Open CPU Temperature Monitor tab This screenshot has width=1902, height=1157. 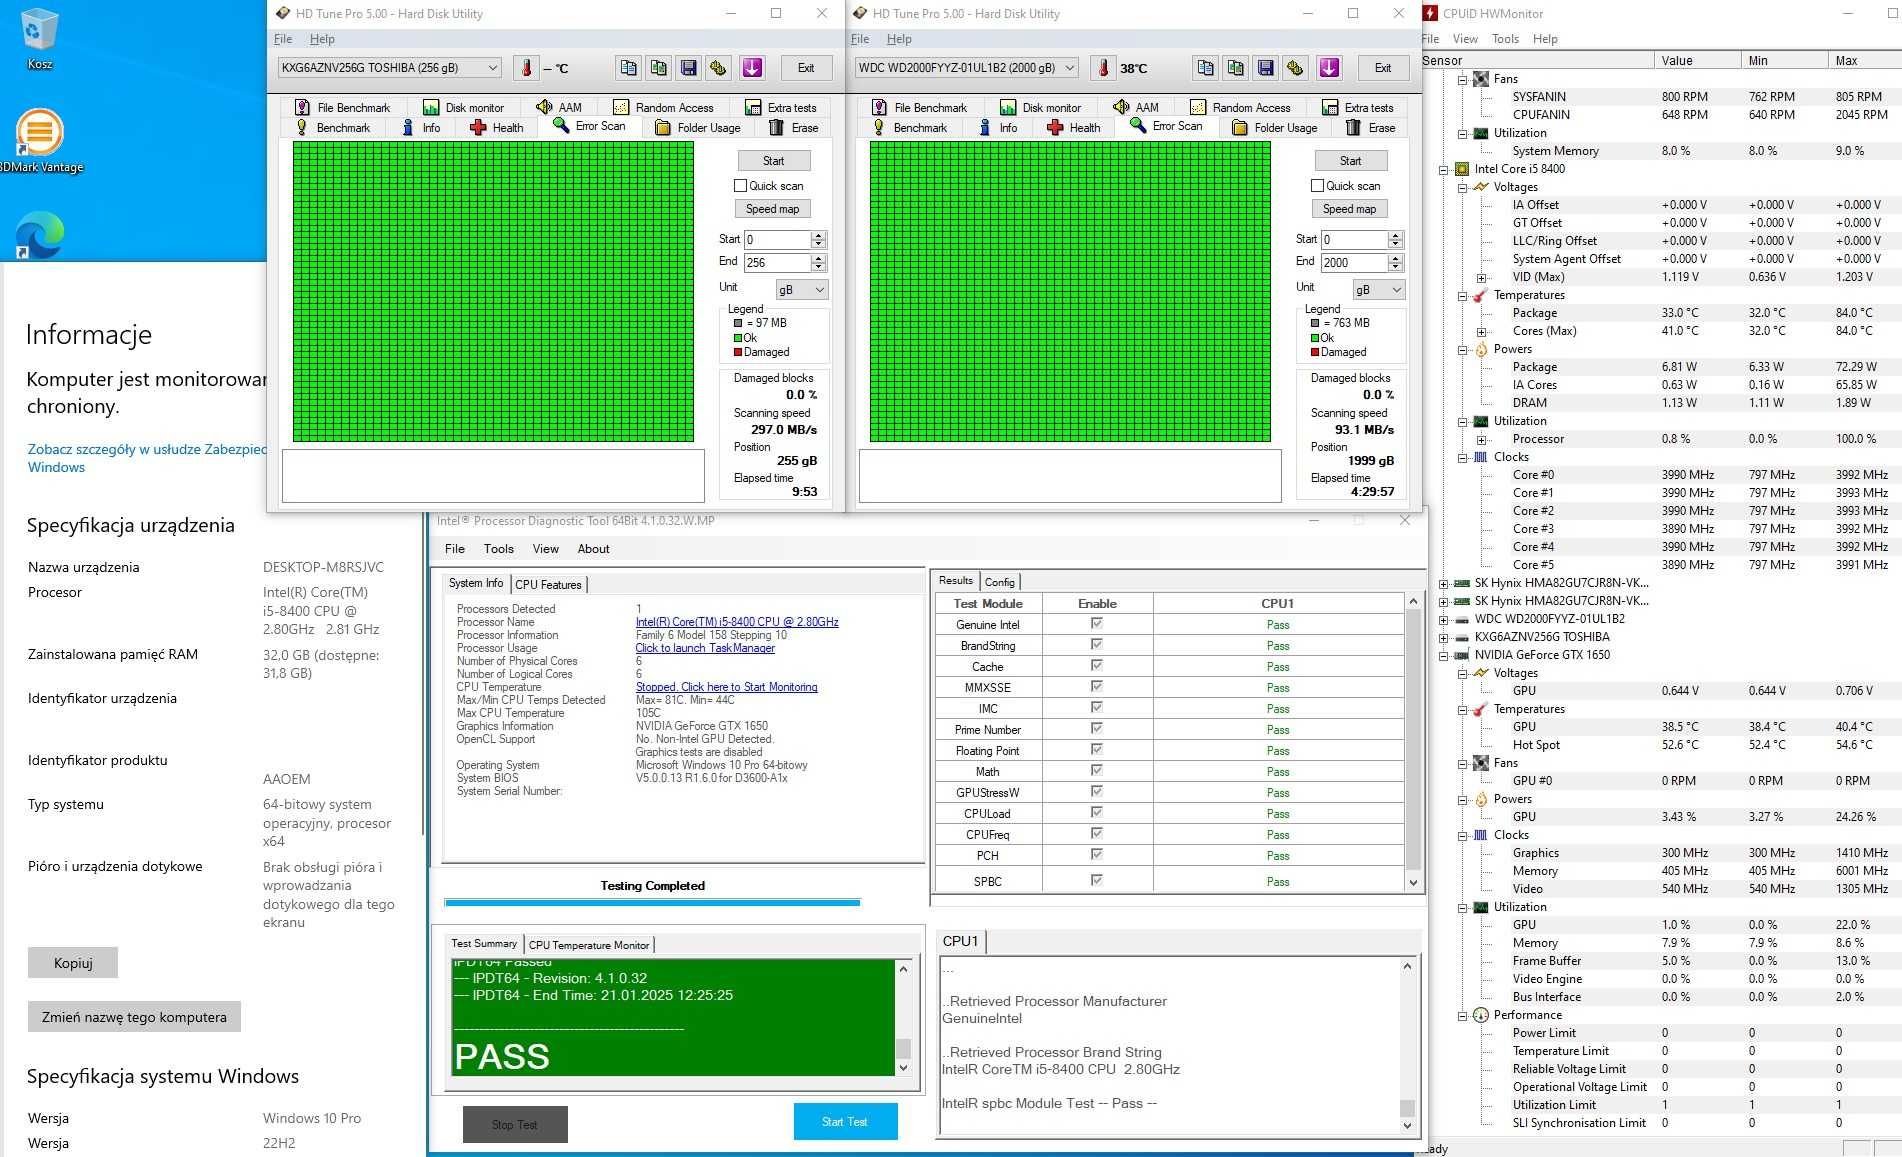point(589,945)
